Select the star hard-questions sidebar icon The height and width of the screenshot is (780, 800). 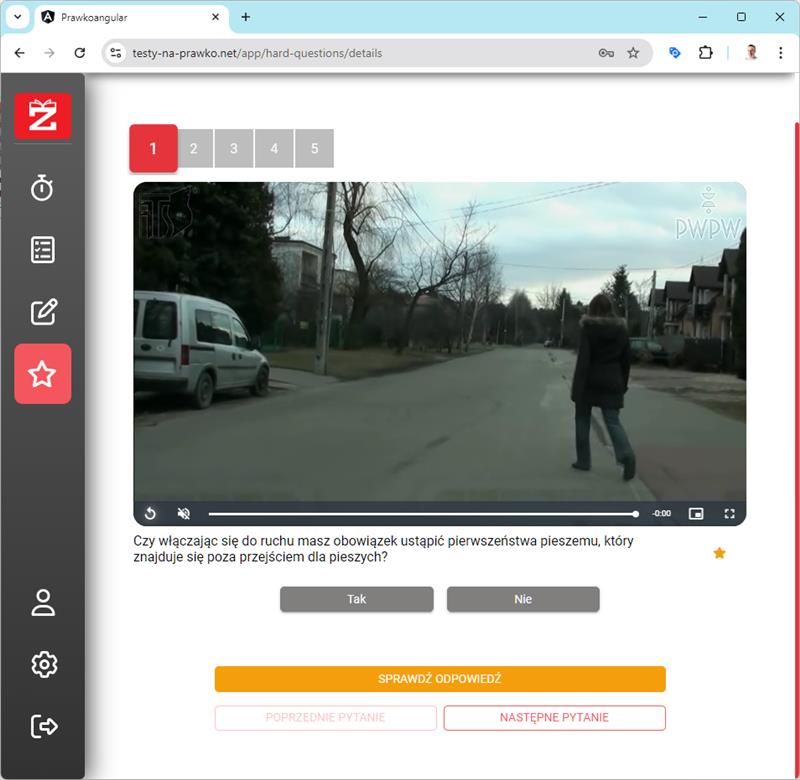coord(42,374)
